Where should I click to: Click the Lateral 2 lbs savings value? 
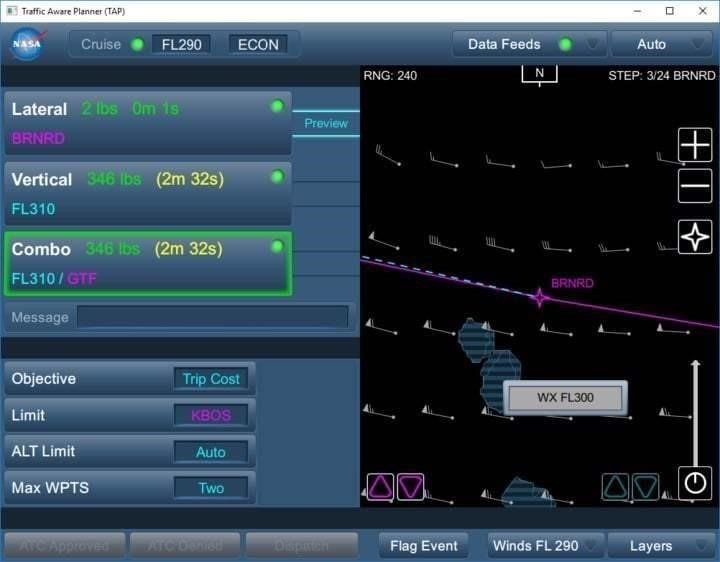tap(100, 109)
